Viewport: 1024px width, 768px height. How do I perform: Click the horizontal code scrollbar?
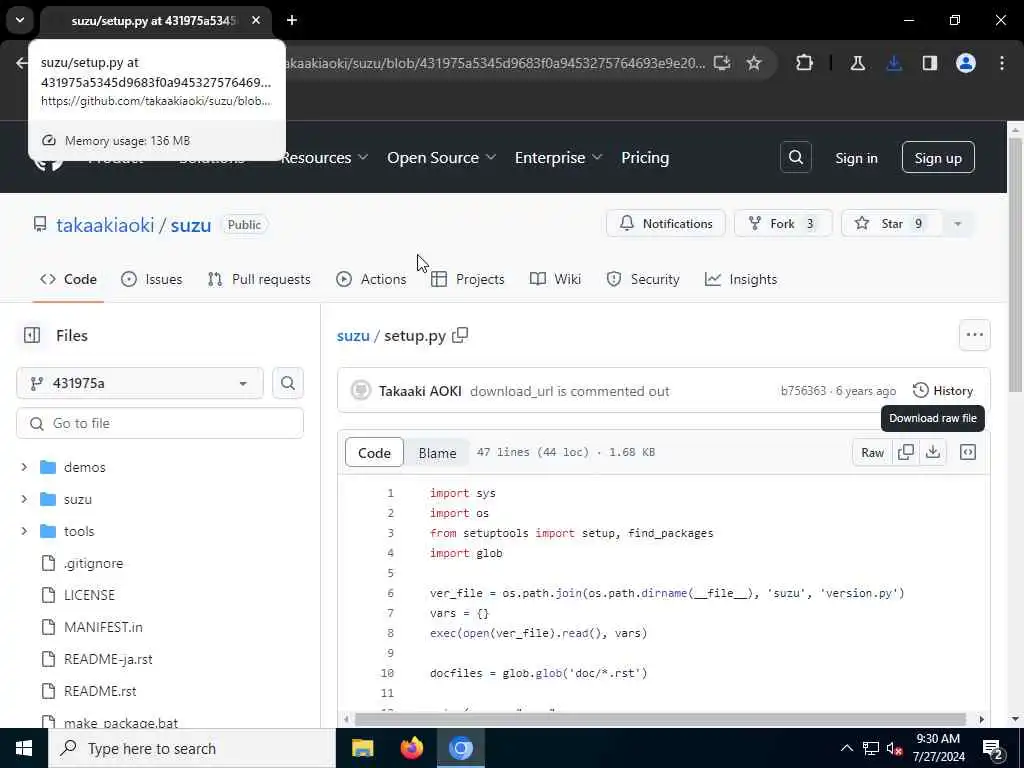[660, 719]
